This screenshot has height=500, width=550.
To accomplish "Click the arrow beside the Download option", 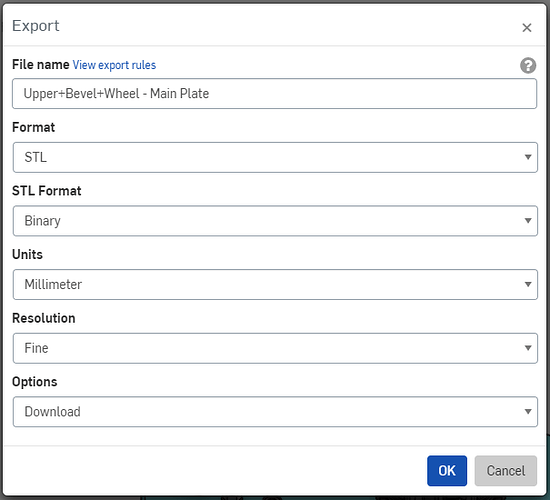I will (x=528, y=412).
